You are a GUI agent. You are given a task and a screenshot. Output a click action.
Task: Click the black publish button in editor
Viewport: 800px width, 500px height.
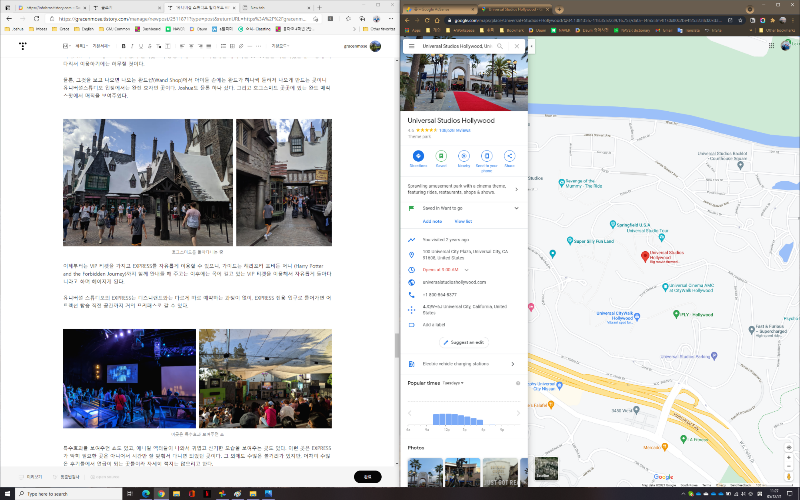tap(367, 477)
